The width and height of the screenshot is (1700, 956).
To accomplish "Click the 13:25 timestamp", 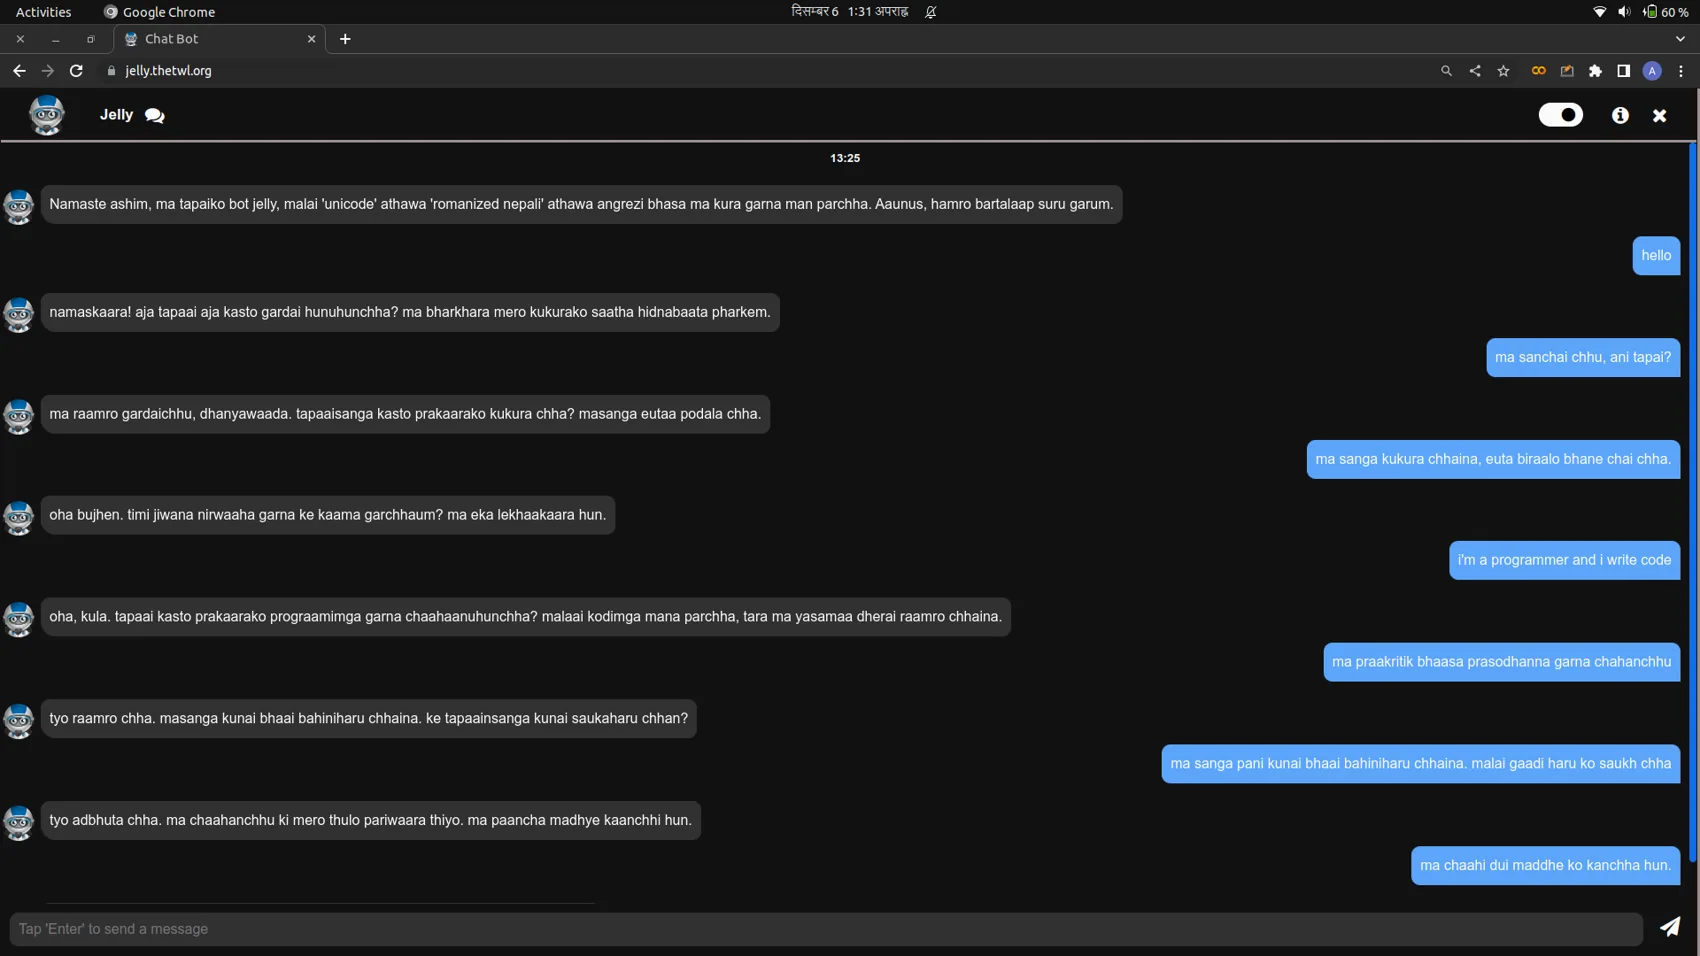I will pos(845,158).
